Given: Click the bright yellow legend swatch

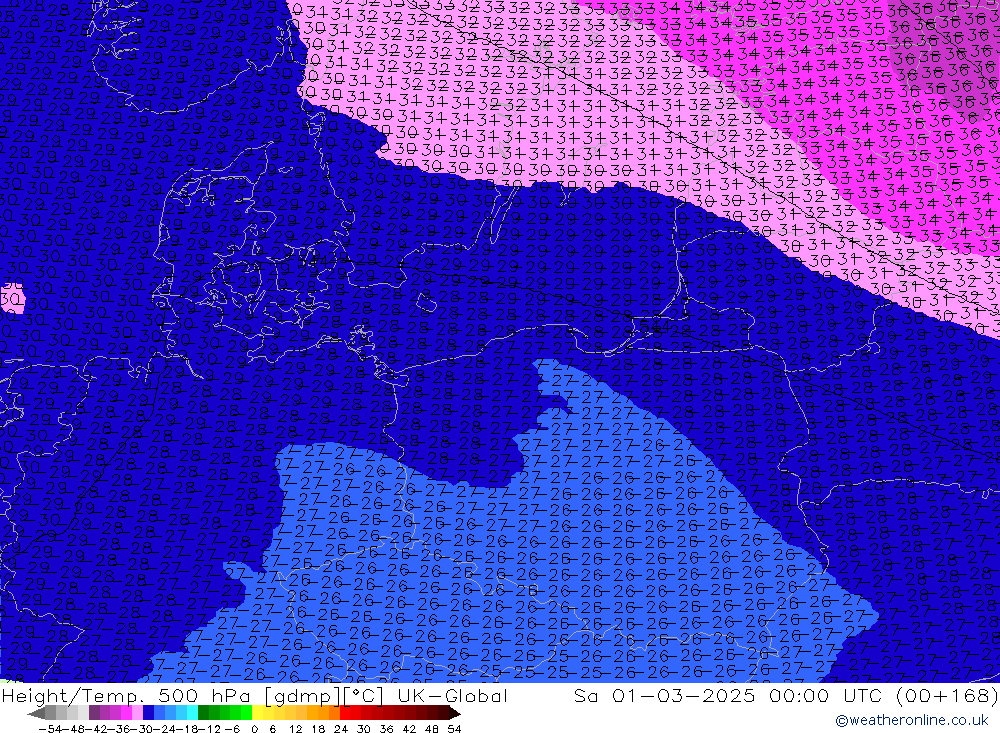Looking at the screenshot, I should [258, 713].
